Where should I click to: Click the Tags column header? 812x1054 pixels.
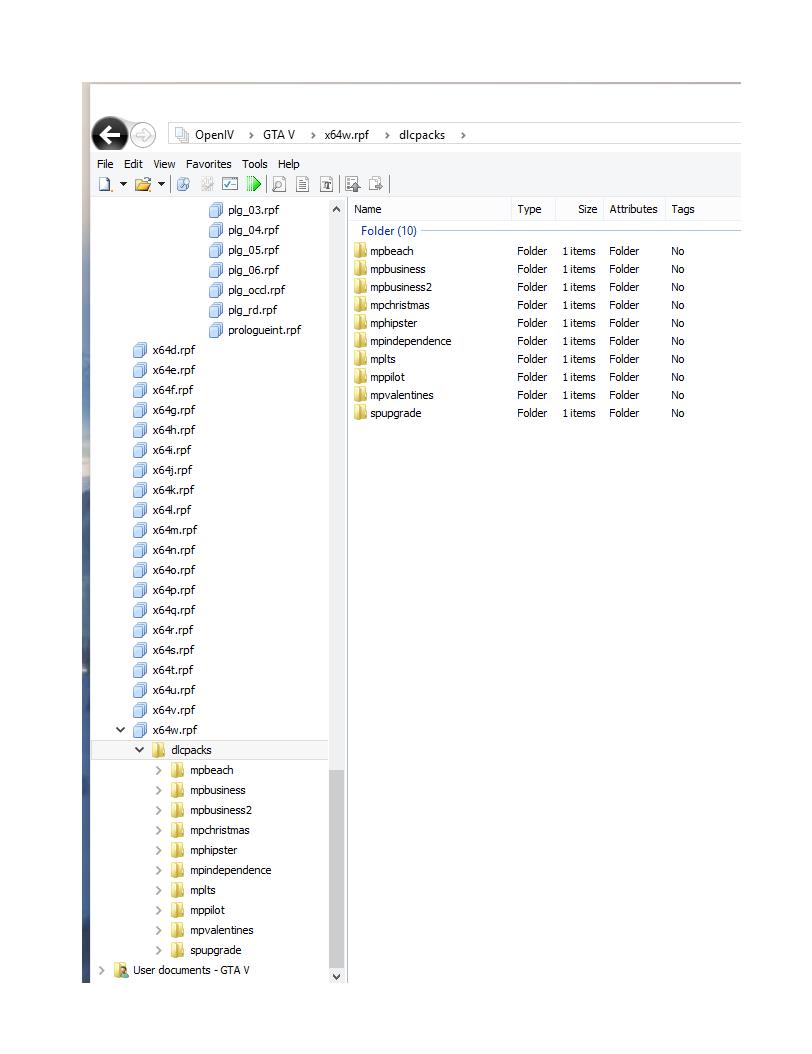[702, 209]
